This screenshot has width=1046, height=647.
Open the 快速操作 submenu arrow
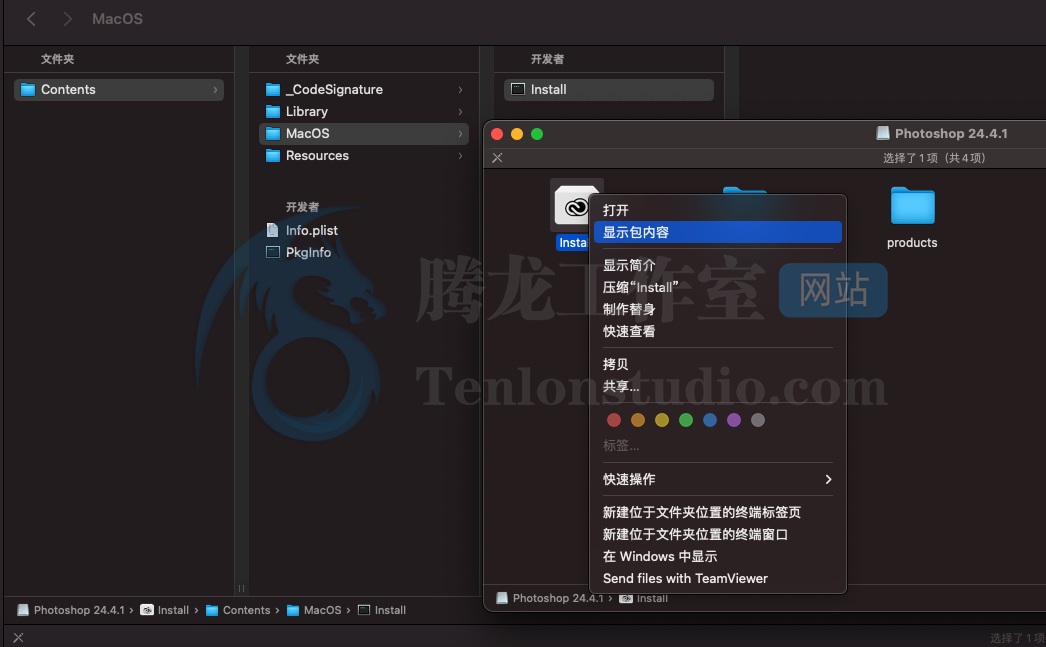(828, 480)
